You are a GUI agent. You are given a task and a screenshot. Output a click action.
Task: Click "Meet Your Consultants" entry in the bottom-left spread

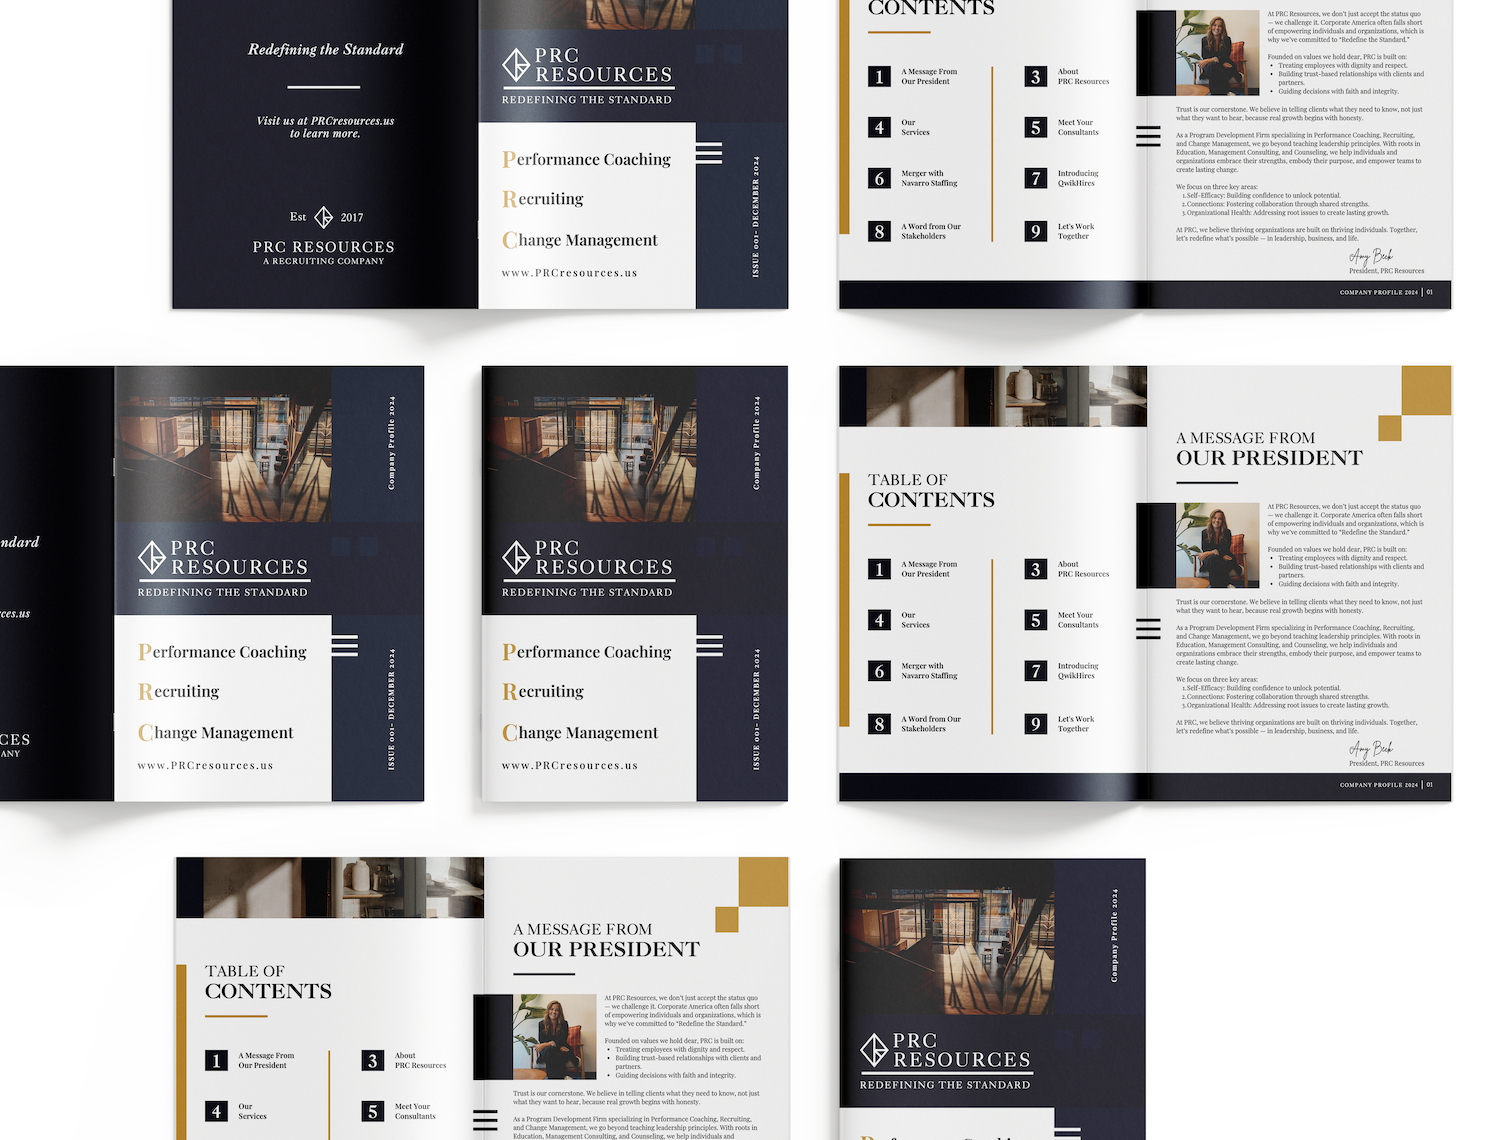coord(415,1111)
